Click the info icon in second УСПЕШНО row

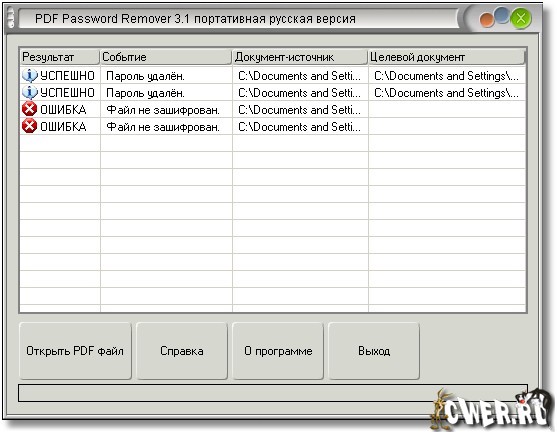[29, 92]
